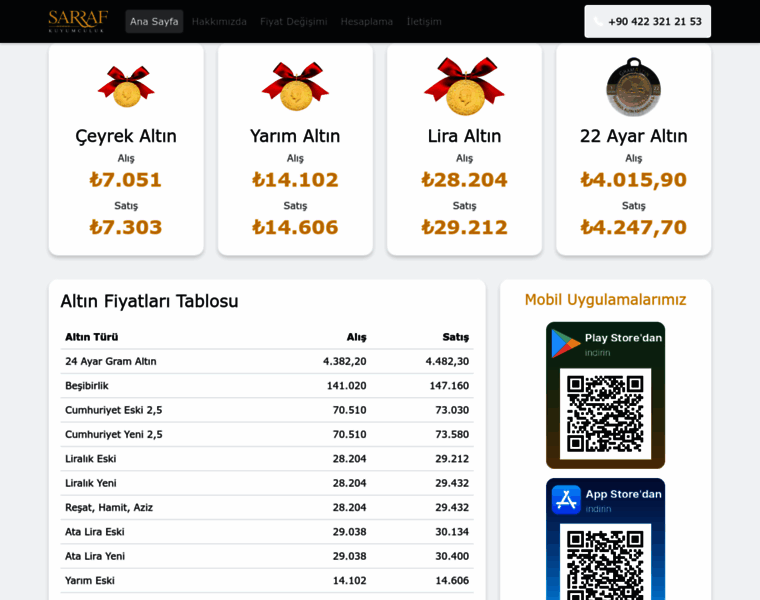Click the Ata Lira Yeni row
The width and height of the screenshot is (760, 600).
266,556
